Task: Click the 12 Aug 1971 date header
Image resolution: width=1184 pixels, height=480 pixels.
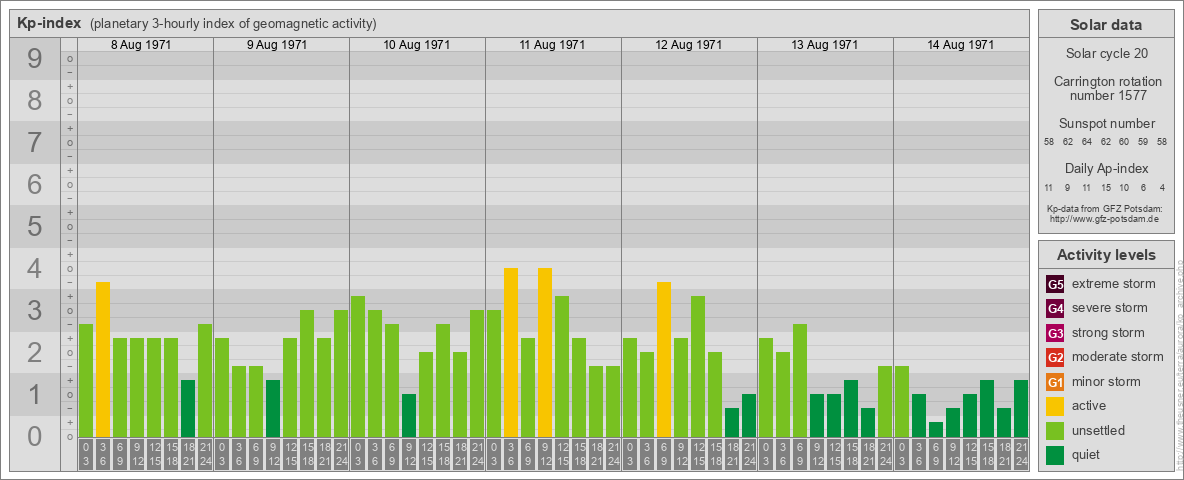Action: pos(689,45)
